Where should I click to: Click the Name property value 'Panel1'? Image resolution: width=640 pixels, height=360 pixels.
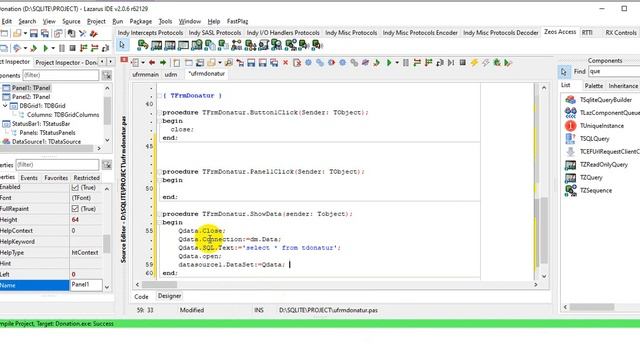click(86, 285)
